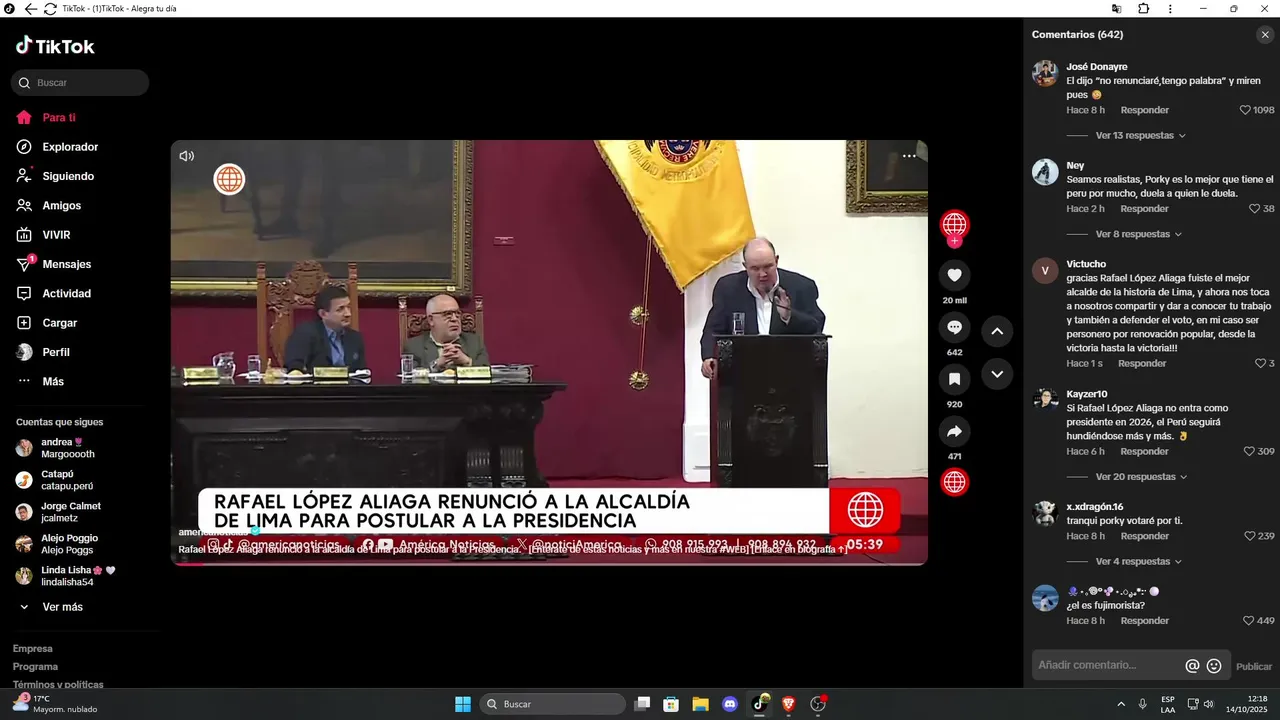Click the Buscar search field
The image size is (1280, 720).
click(80, 83)
